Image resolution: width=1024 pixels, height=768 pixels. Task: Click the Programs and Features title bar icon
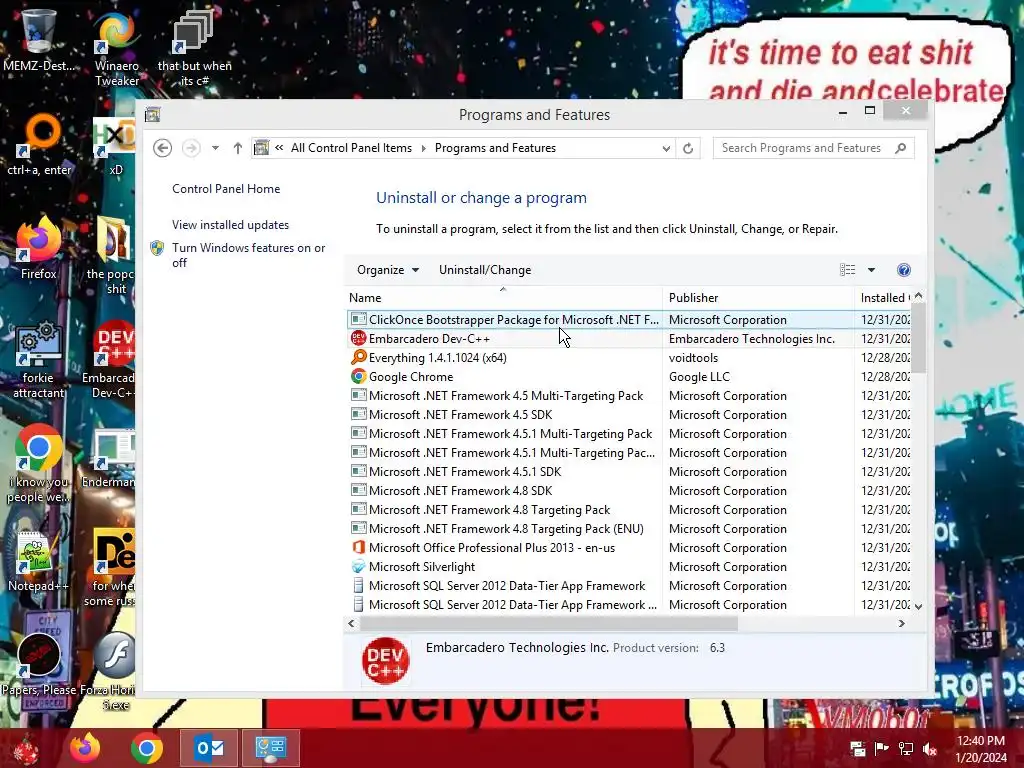153,115
